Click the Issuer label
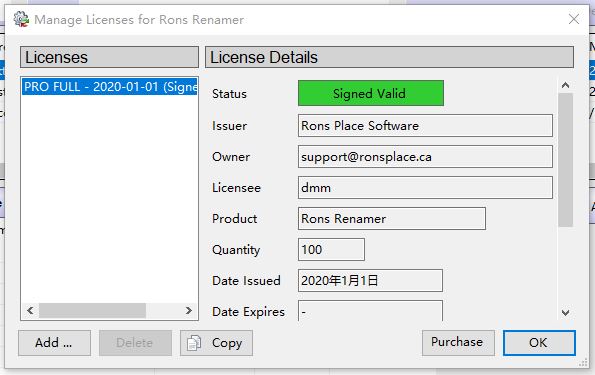The height and width of the screenshot is (375, 595). tap(229, 126)
